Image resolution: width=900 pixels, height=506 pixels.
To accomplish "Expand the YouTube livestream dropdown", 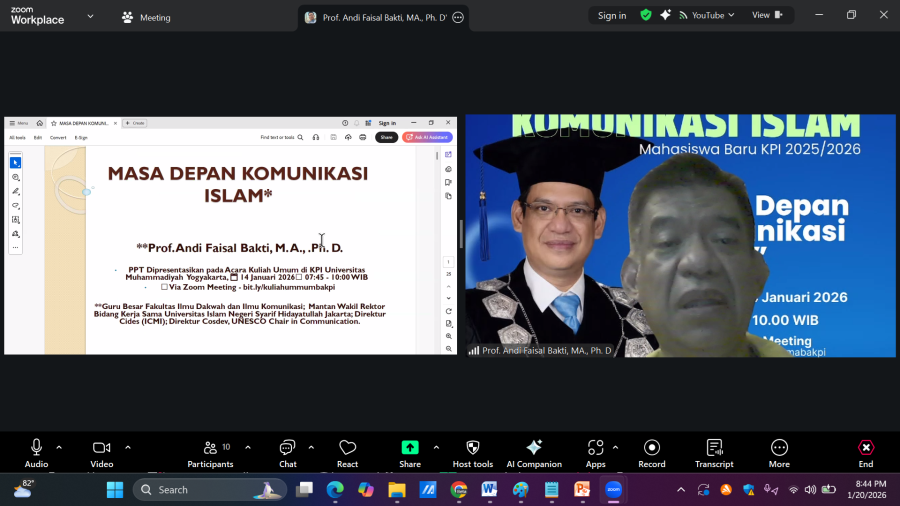I will 707,15.
